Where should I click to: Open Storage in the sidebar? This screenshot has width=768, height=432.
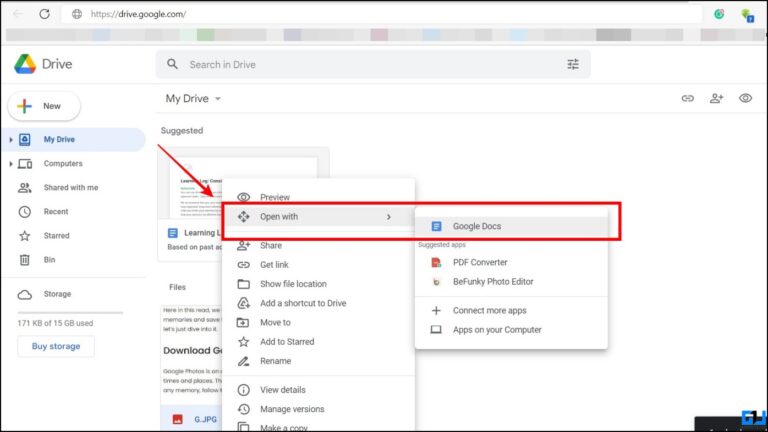click(57, 294)
